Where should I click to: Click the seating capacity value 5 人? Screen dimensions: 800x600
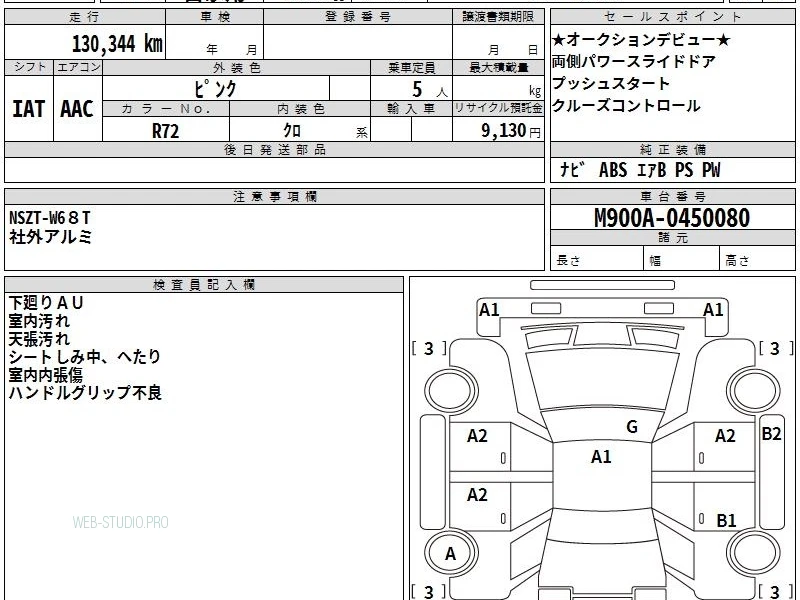pos(429,90)
